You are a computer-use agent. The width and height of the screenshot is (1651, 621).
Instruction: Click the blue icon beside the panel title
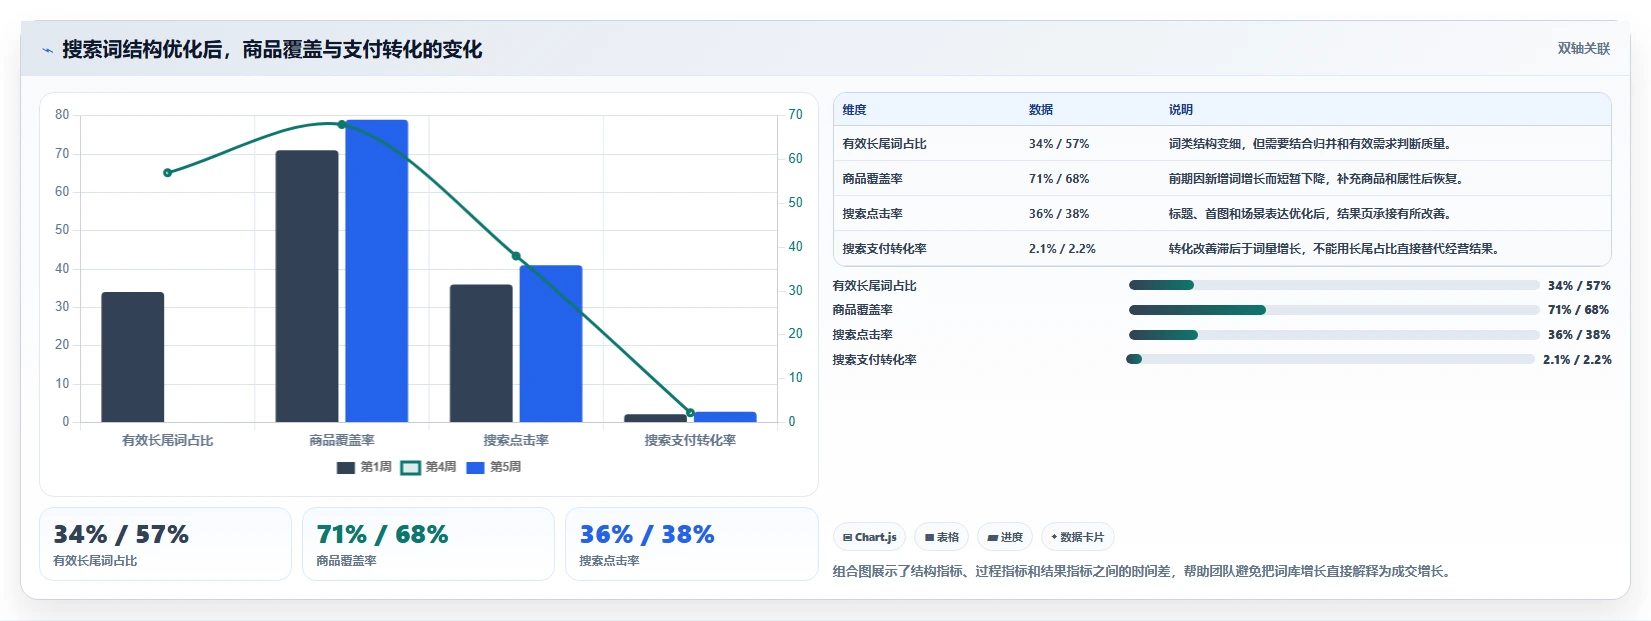[47, 50]
